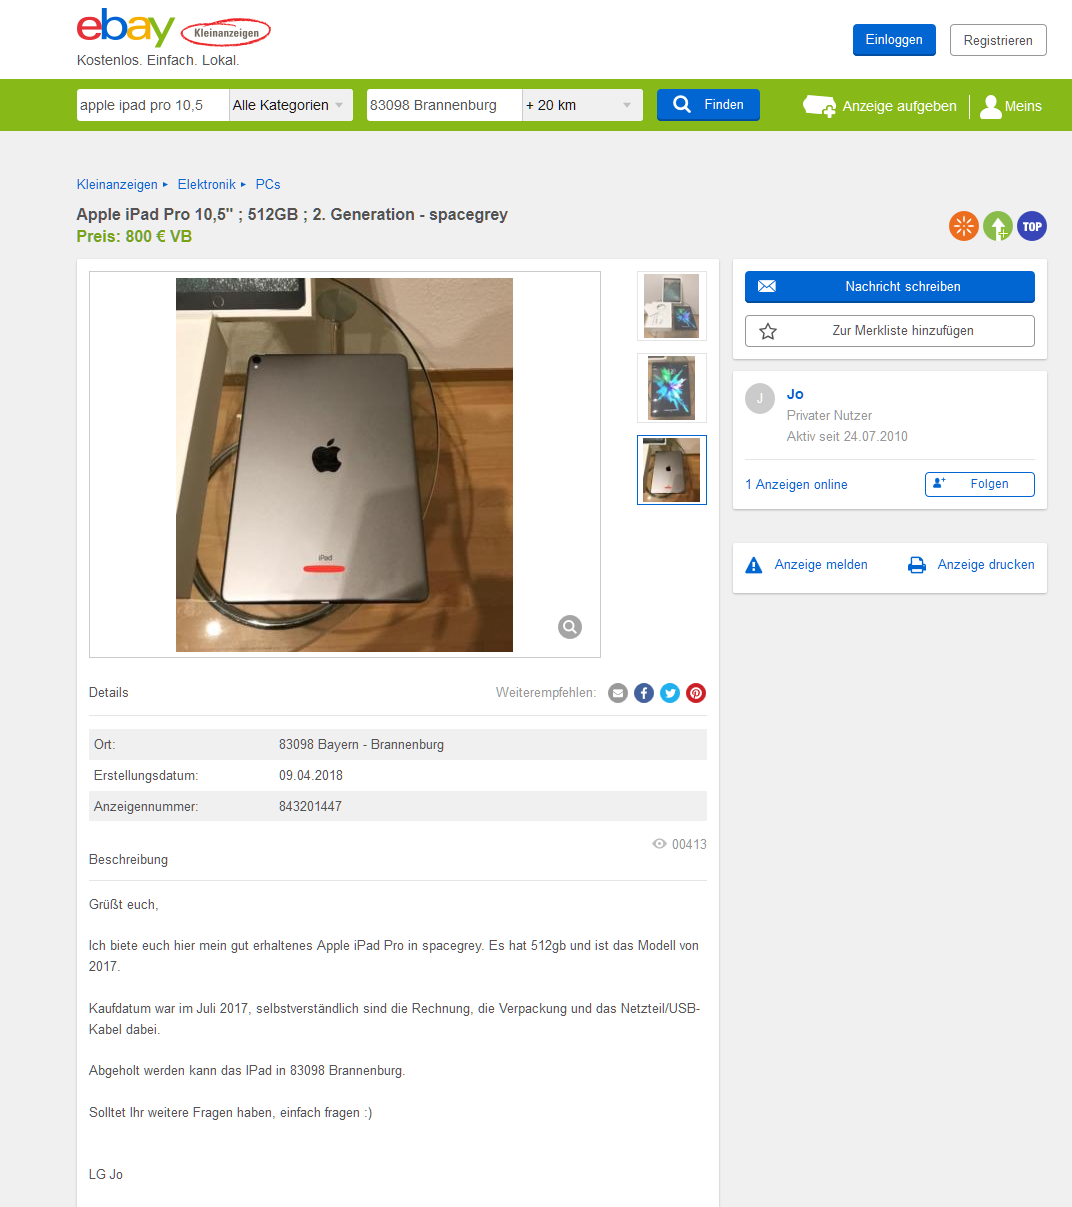Open the Meins account menu

1011,106
